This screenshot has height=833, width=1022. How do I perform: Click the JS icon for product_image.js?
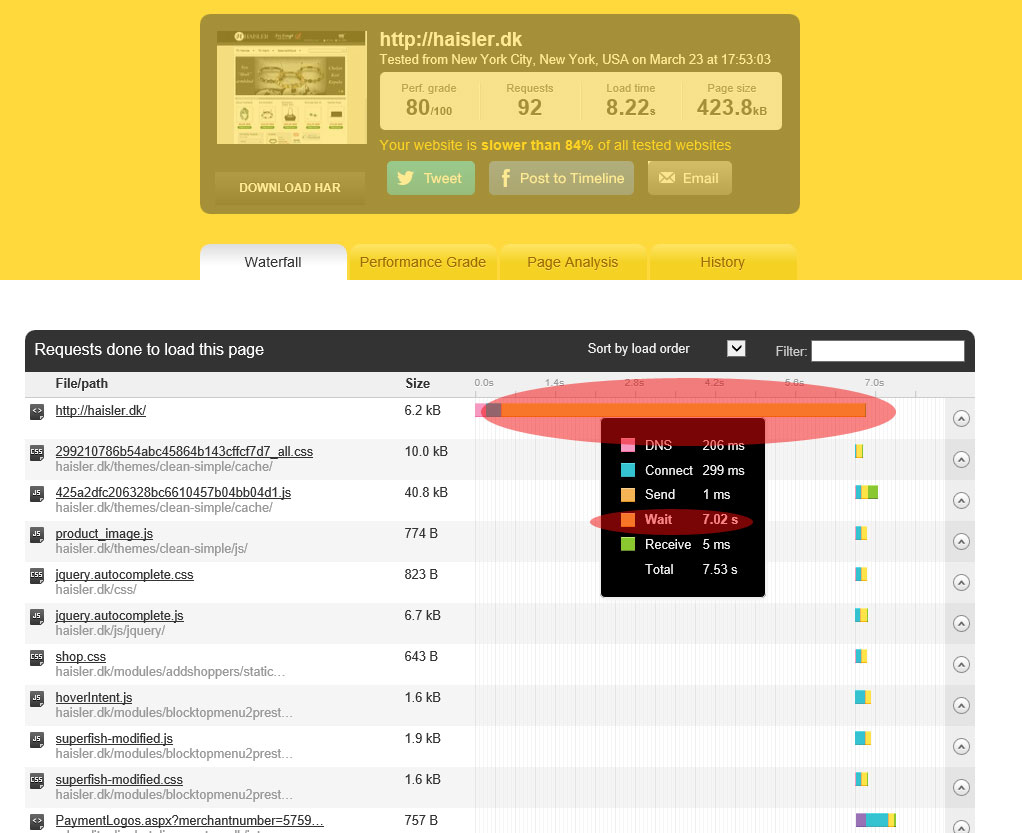click(37, 535)
